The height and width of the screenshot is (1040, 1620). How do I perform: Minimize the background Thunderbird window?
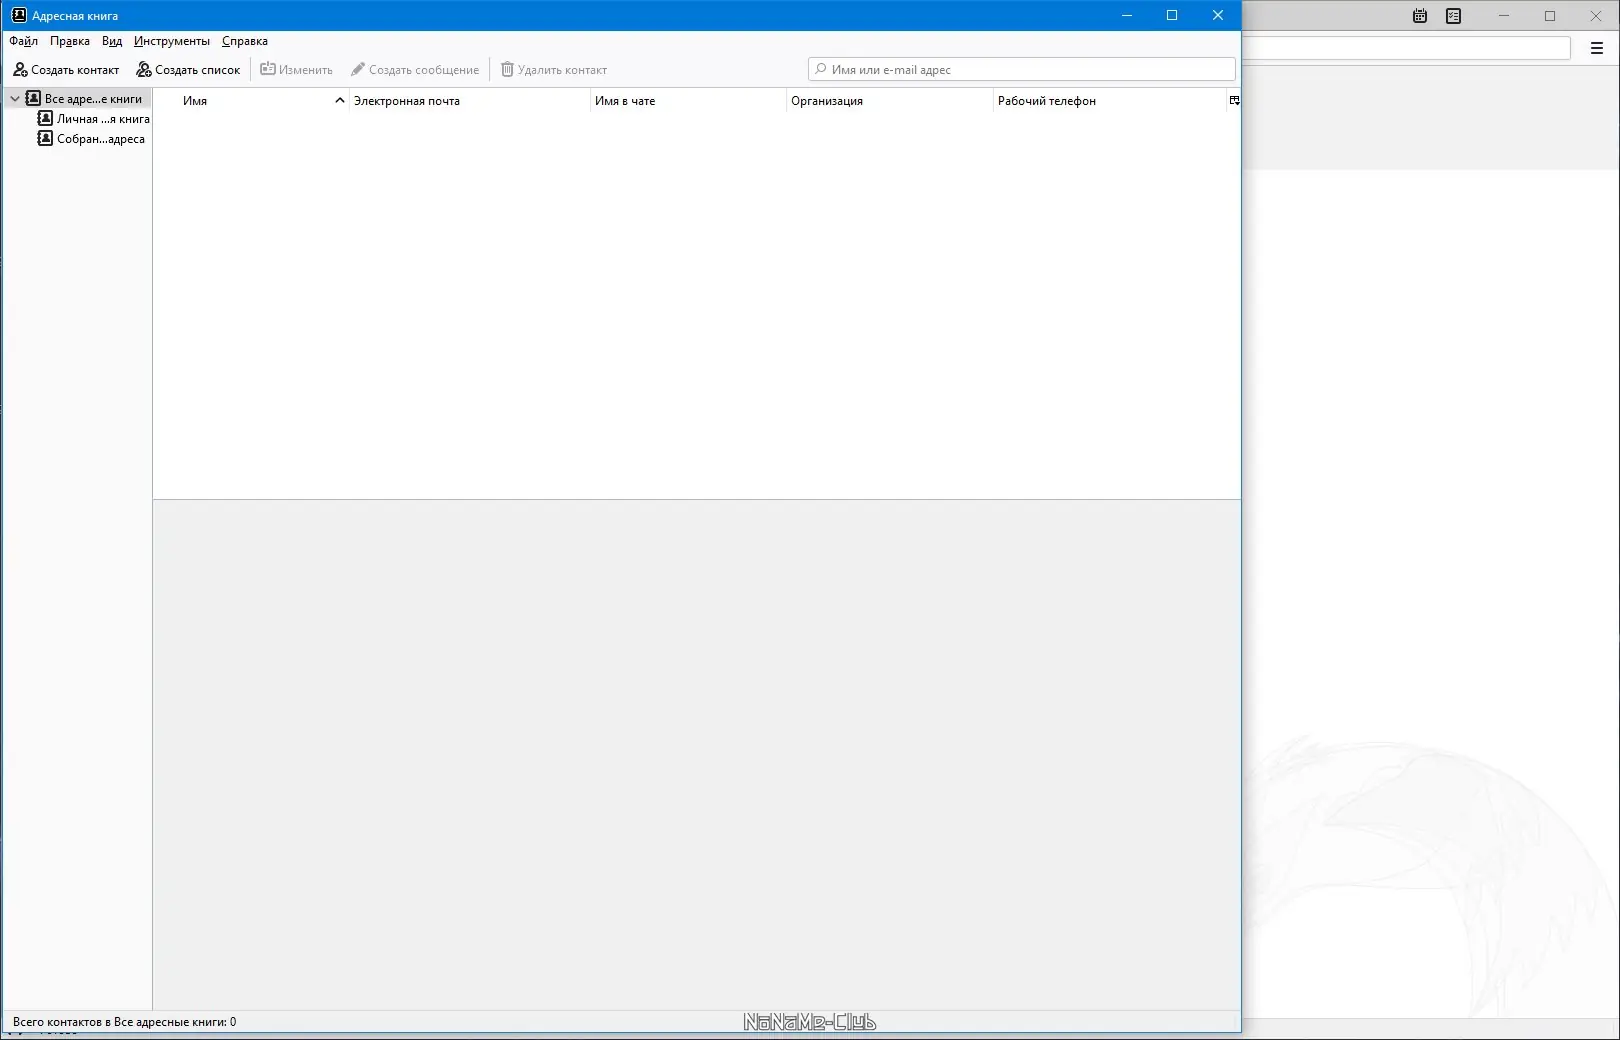click(1504, 16)
